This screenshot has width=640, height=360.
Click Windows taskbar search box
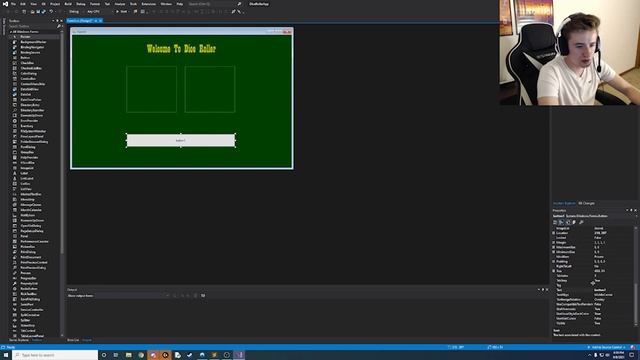click(x=55, y=355)
